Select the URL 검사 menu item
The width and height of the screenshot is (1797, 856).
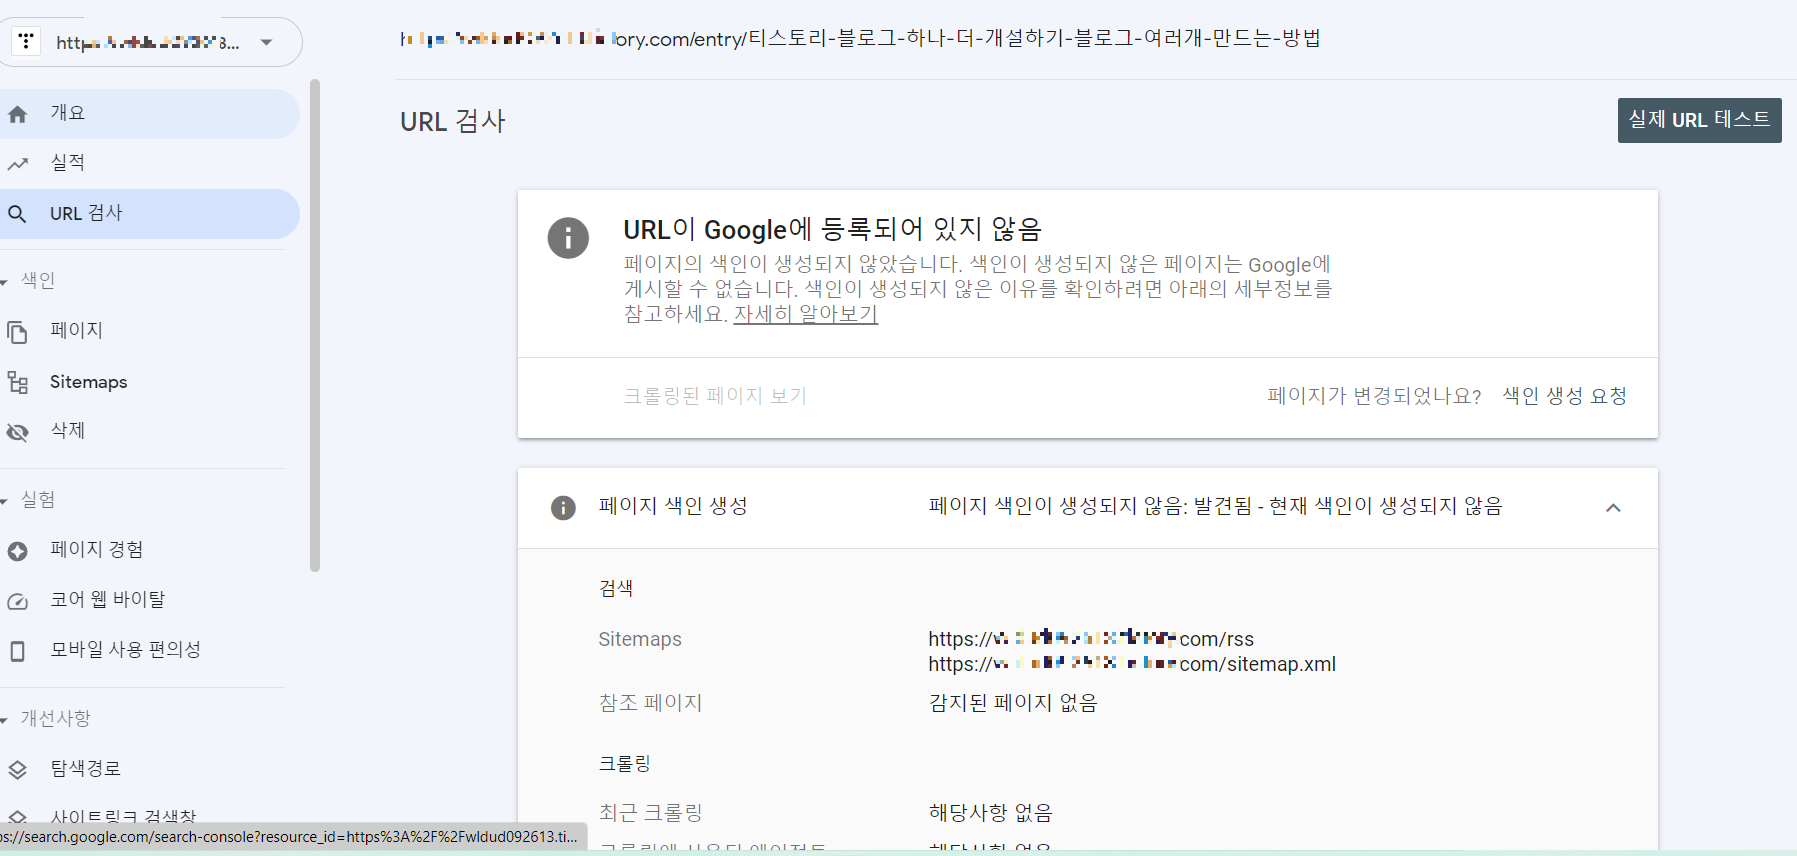(150, 214)
